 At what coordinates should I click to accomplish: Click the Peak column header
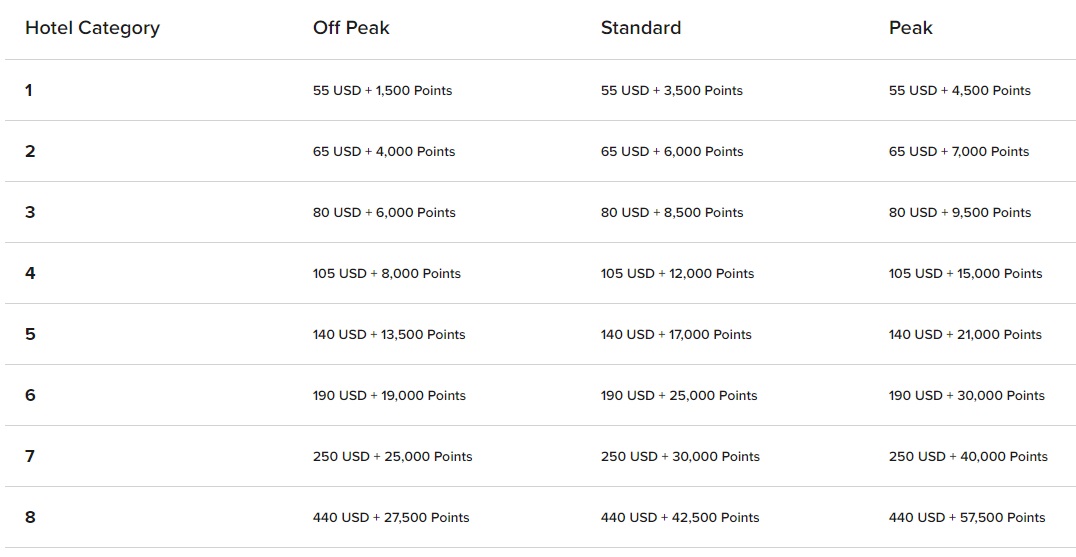pyautogui.click(x=911, y=28)
